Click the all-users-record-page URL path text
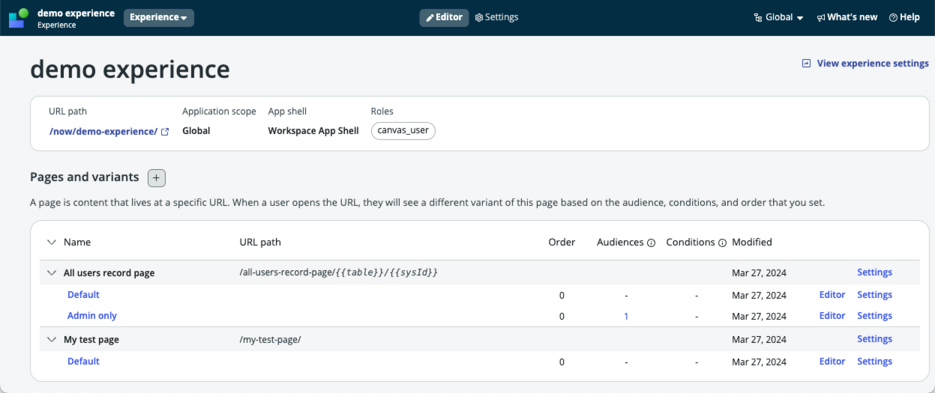The image size is (935, 393). (x=339, y=273)
